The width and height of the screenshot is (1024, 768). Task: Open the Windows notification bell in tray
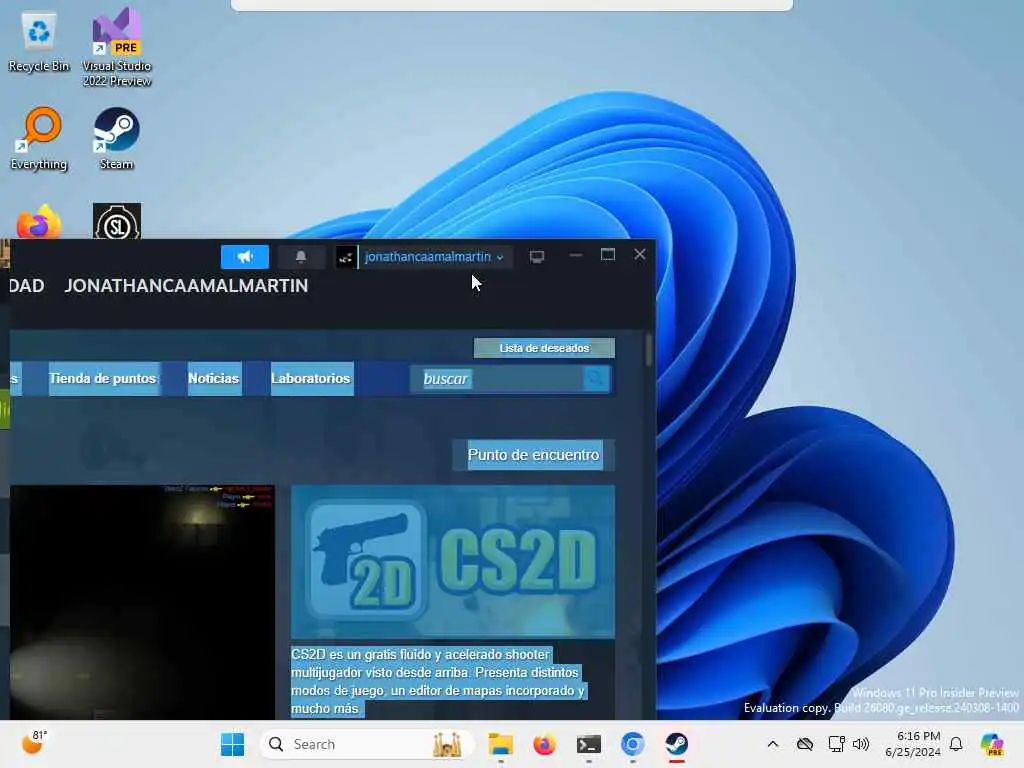tap(956, 744)
